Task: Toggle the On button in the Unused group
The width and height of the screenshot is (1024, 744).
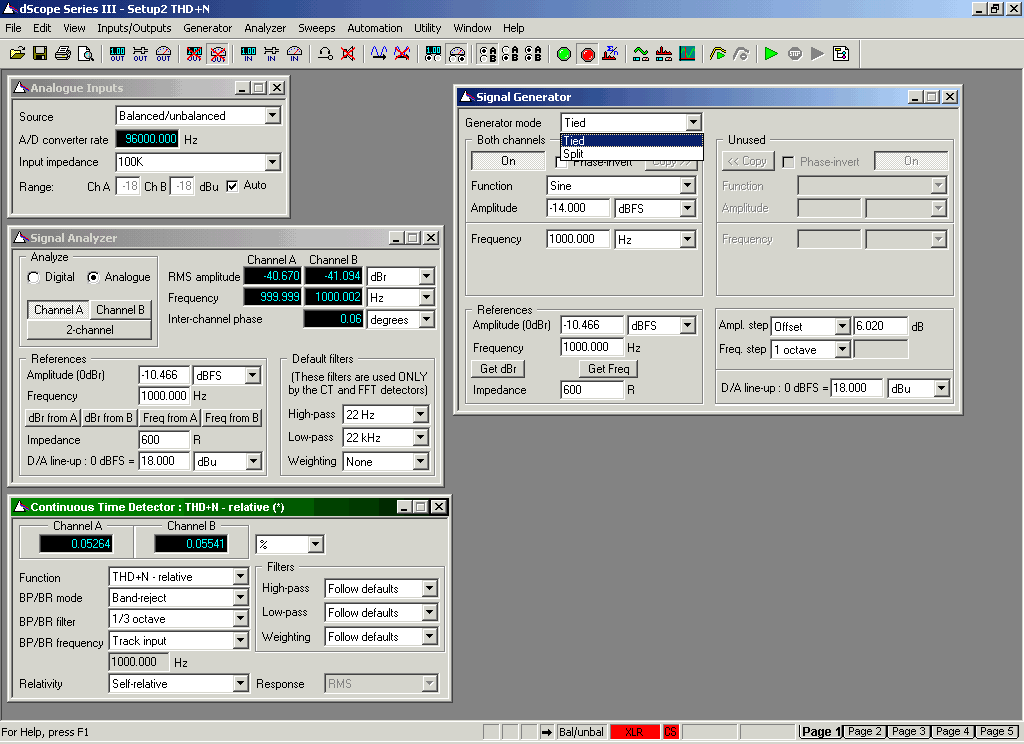Action: (x=911, y=161)
